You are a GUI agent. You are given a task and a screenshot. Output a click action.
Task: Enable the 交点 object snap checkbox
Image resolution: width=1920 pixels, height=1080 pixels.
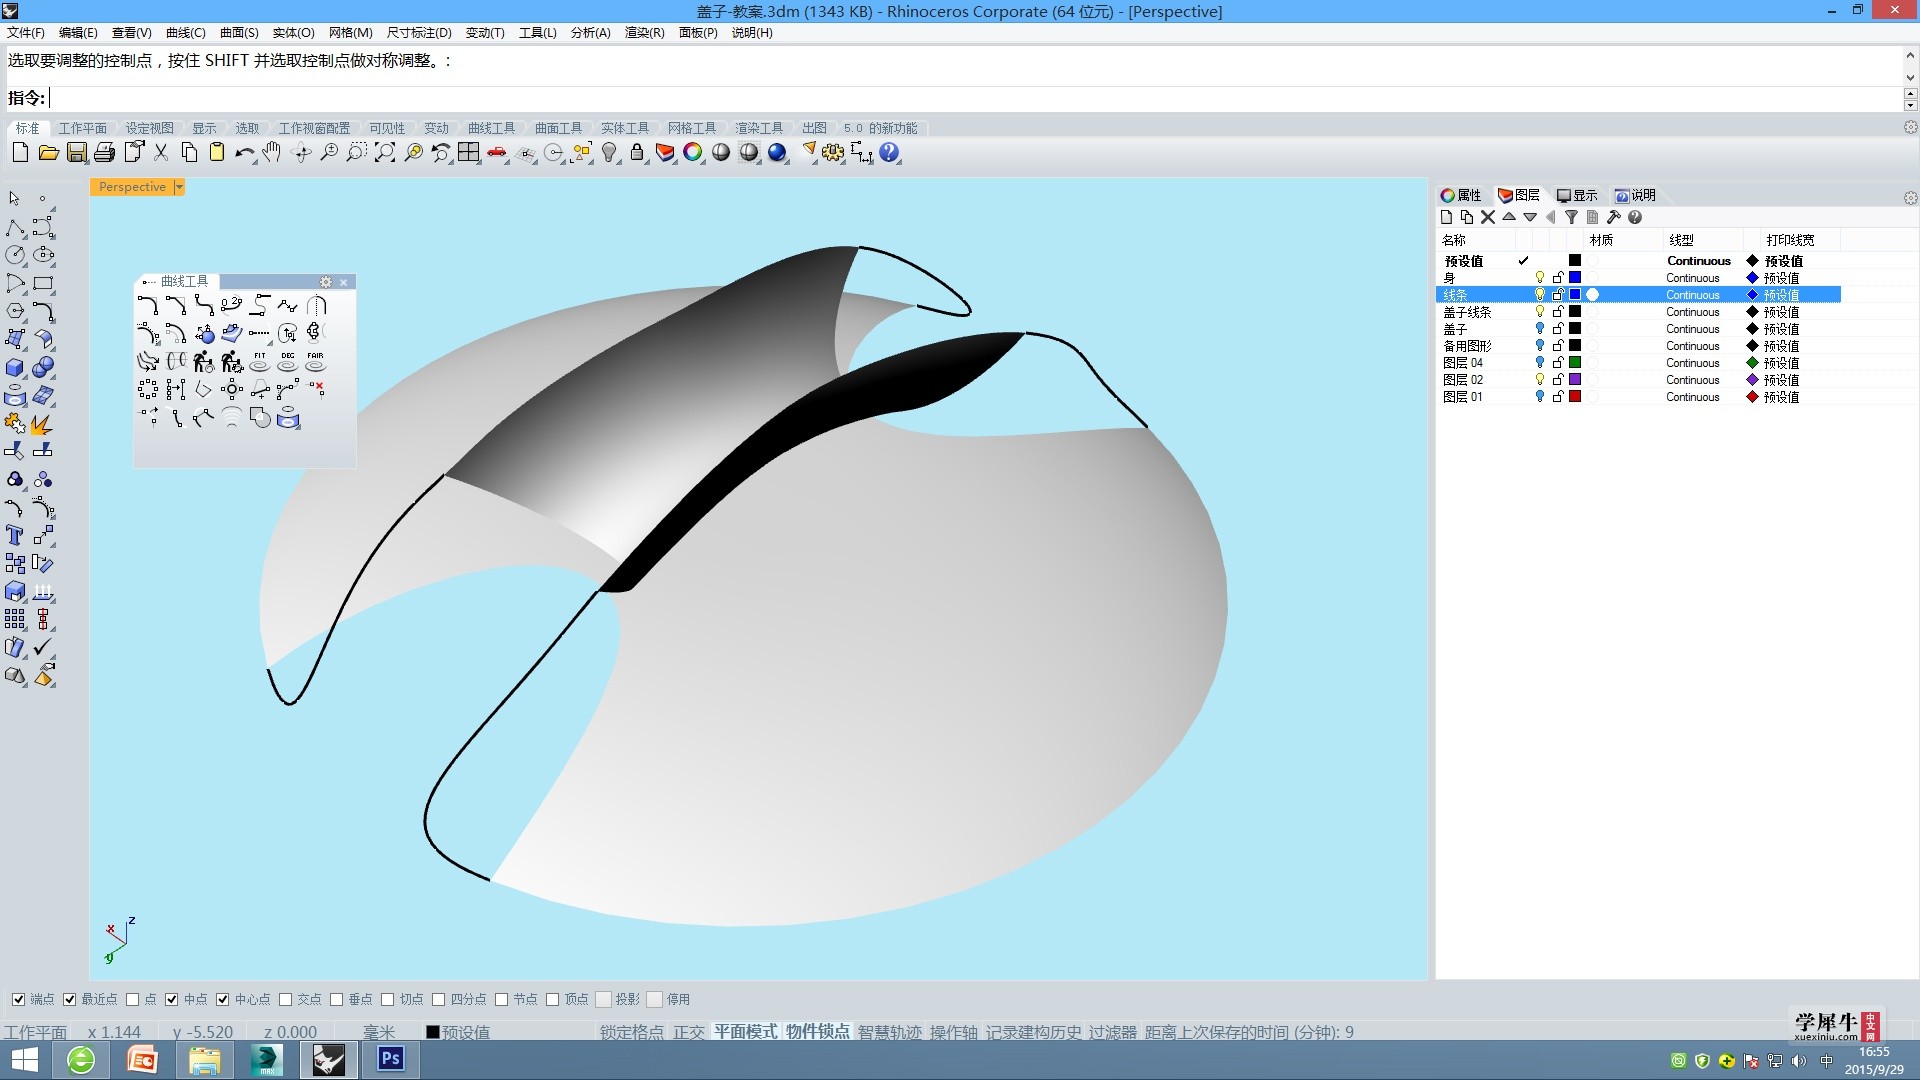click(285, 999)
